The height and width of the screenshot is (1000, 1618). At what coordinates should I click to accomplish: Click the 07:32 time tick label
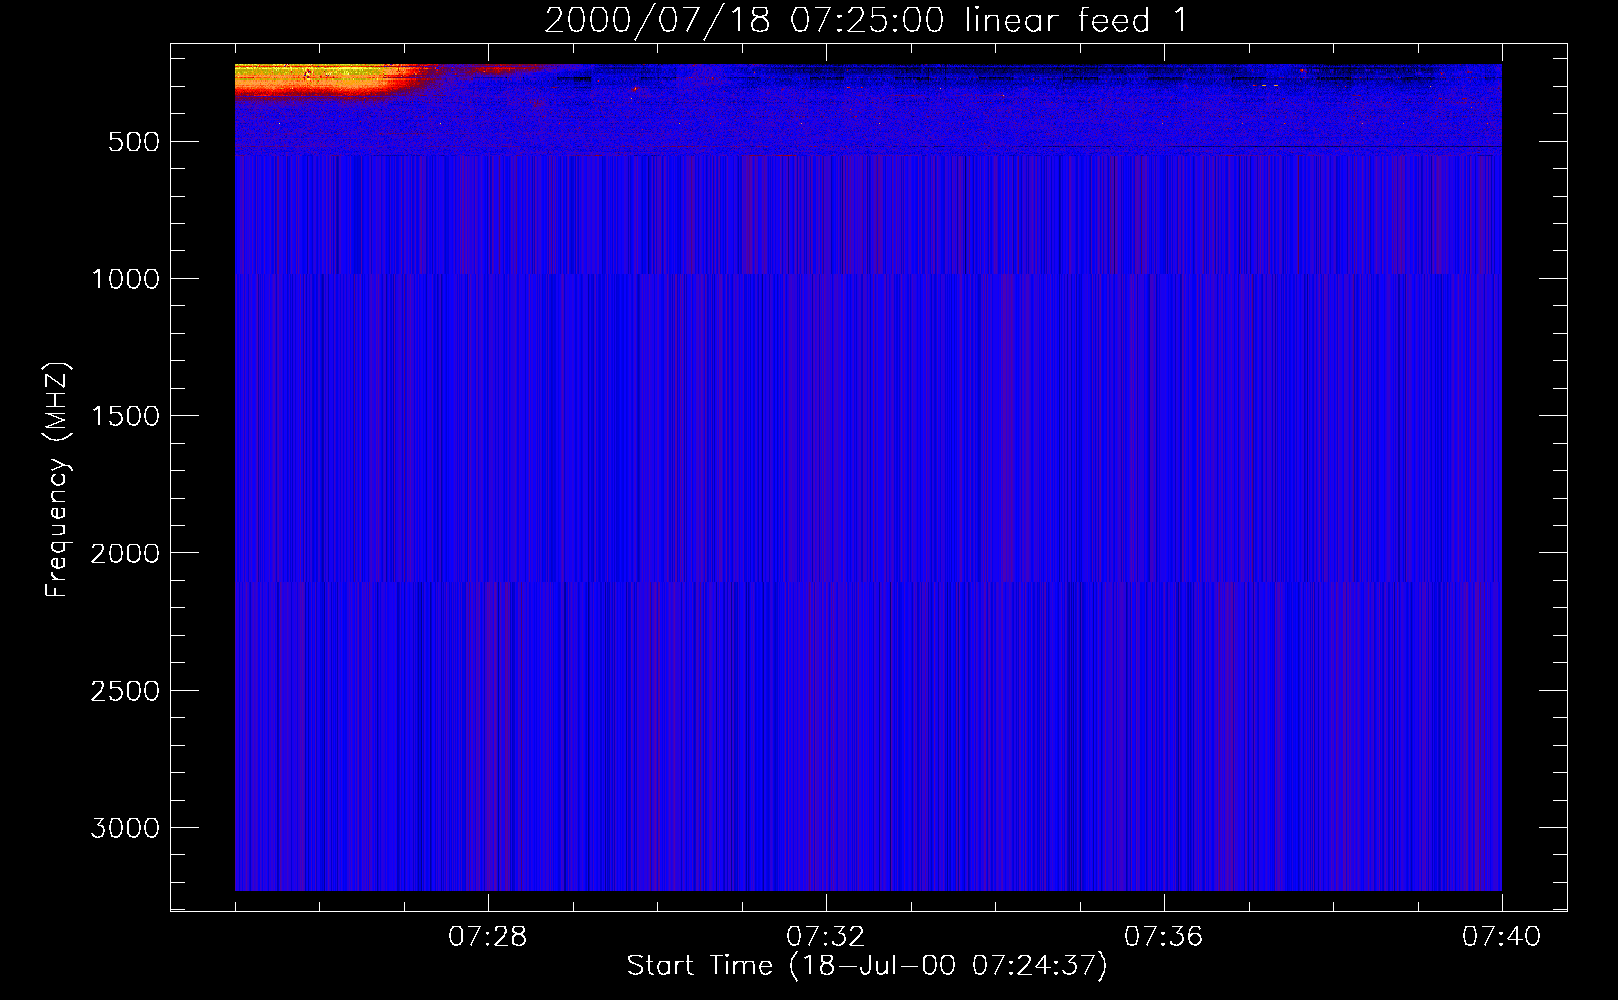(x=826, y=937)
